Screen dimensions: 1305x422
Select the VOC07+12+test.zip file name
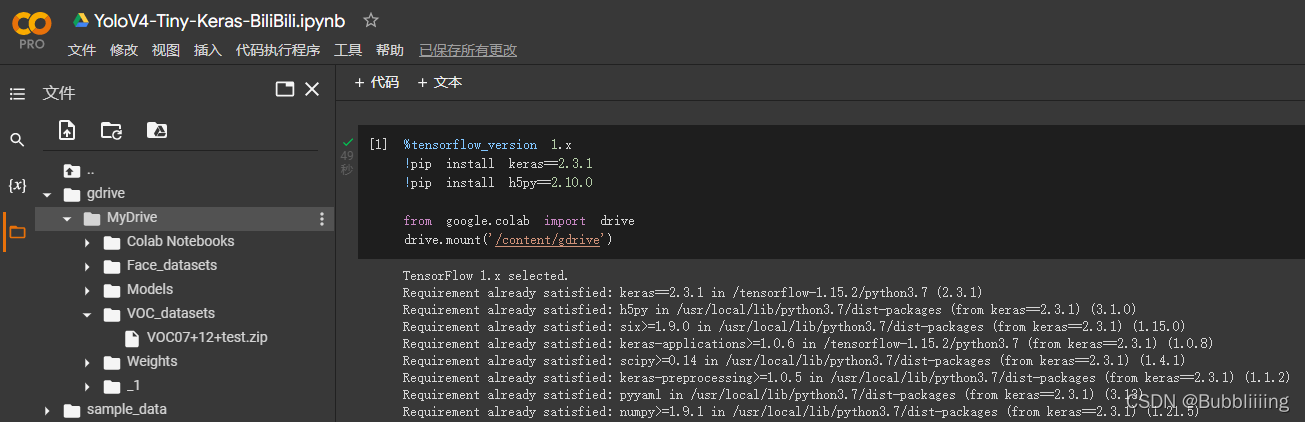point(207,338)
